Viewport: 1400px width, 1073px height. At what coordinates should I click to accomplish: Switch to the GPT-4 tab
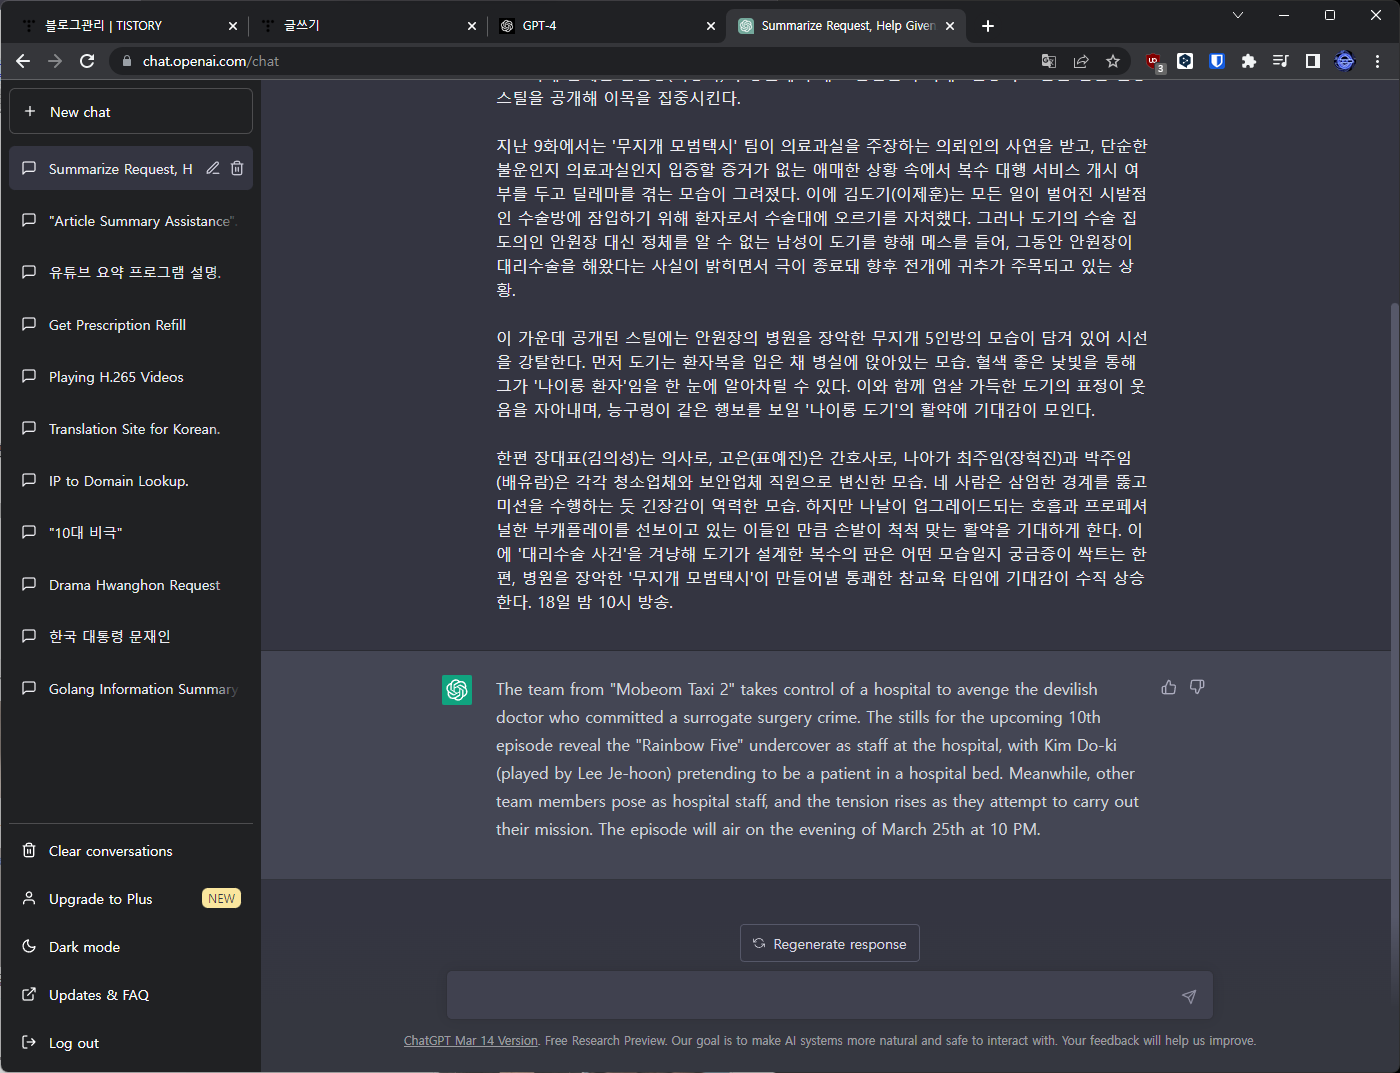(606, 26)
